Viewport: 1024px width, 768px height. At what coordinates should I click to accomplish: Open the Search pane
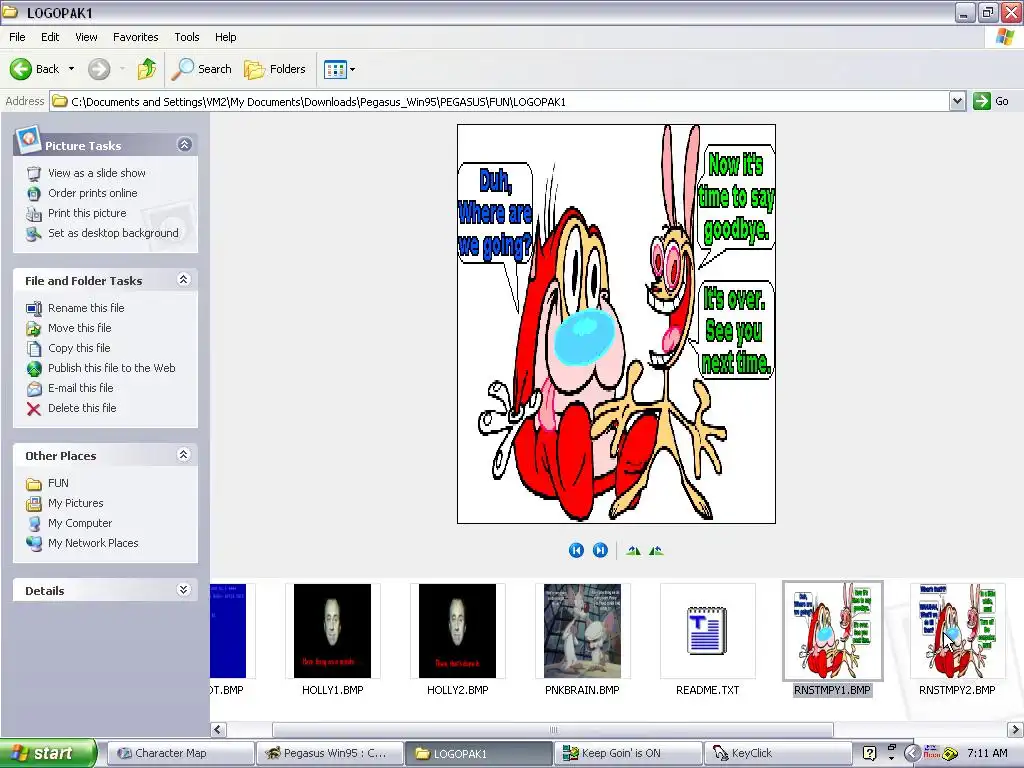click(201, 69)
